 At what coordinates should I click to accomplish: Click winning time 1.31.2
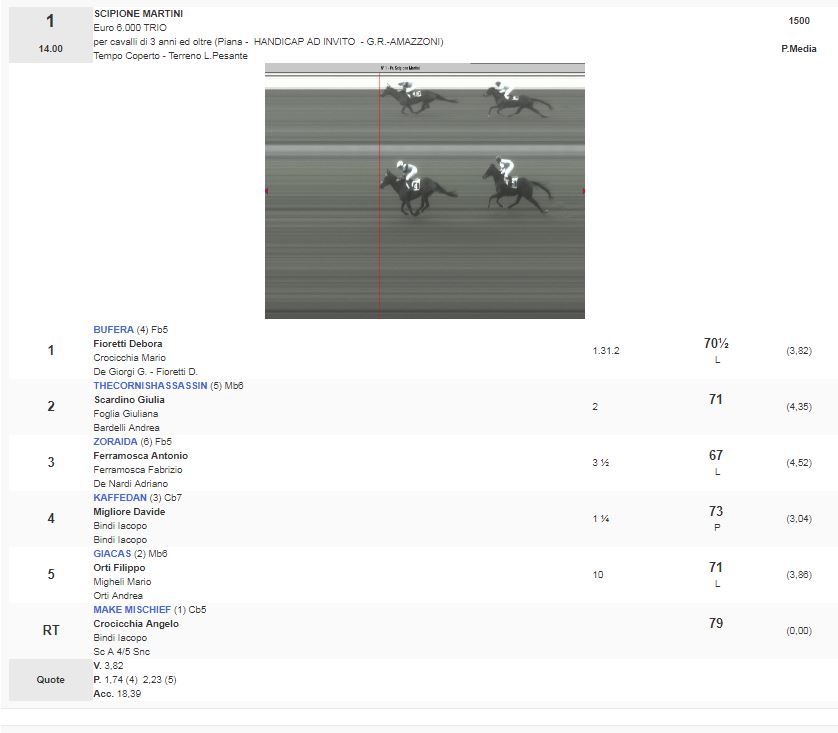tap(605, 351)
